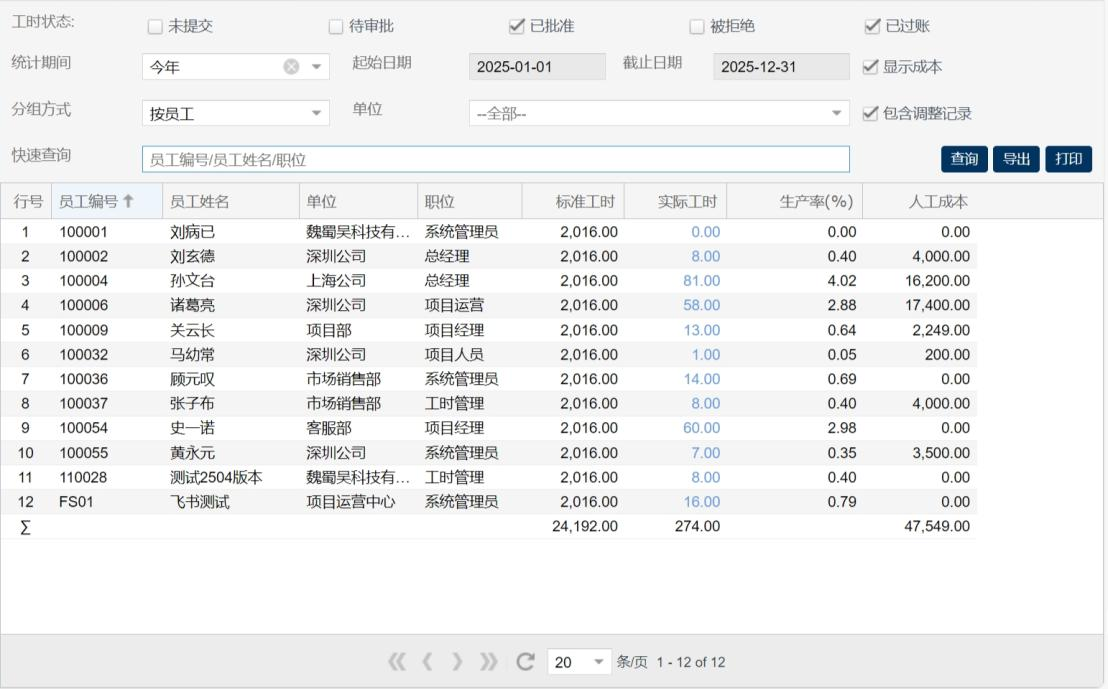This screenshot has height=689, width=1108.
Task: Go to the previous page arrow
Action: [x=428, y=662]
